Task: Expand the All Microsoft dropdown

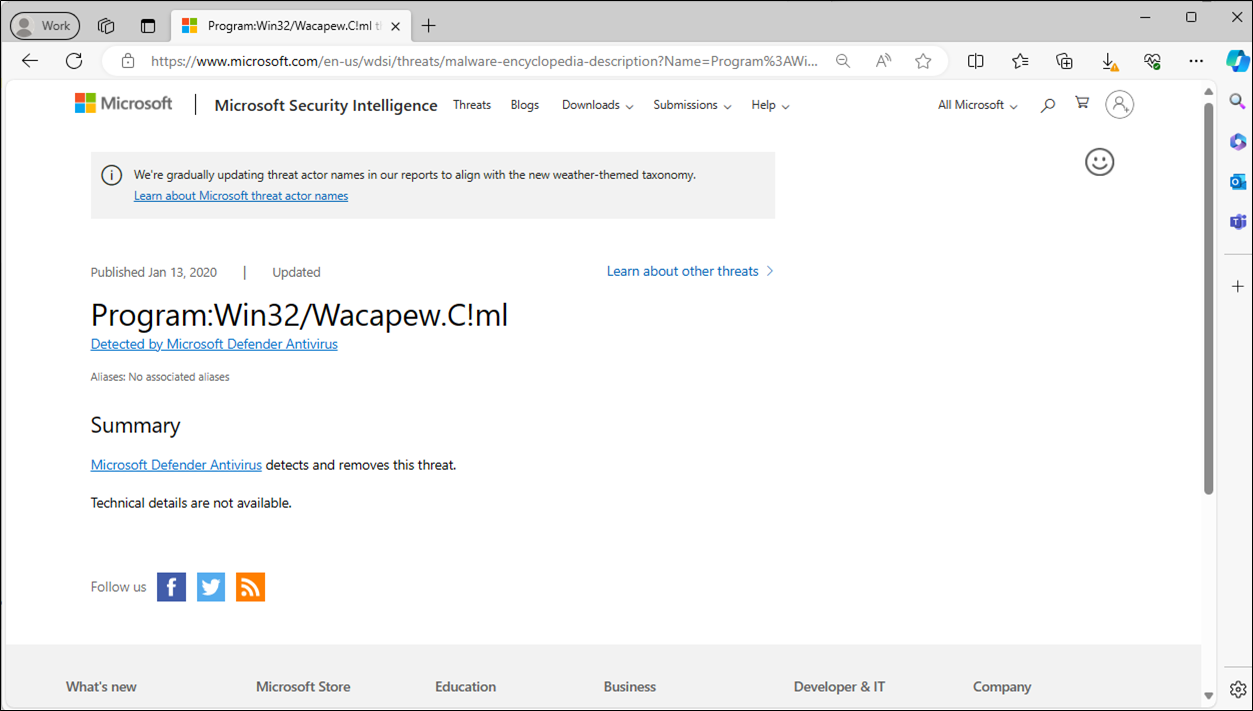Action: (978, 105)
